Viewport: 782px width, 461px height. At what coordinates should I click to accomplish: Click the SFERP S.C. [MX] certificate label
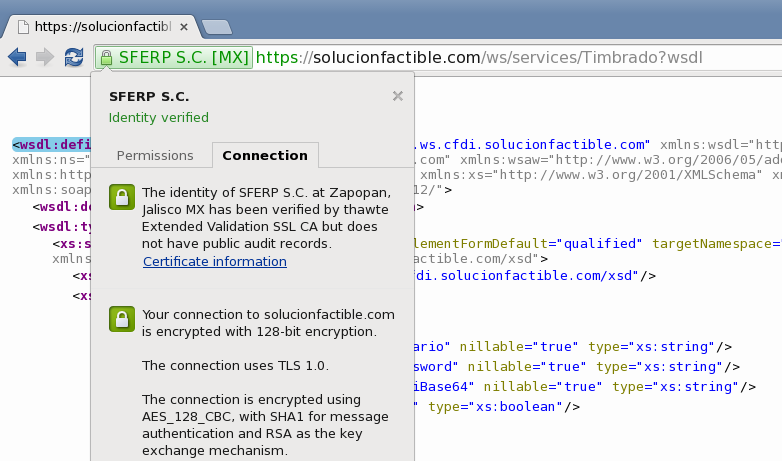(x=183, y=57)
